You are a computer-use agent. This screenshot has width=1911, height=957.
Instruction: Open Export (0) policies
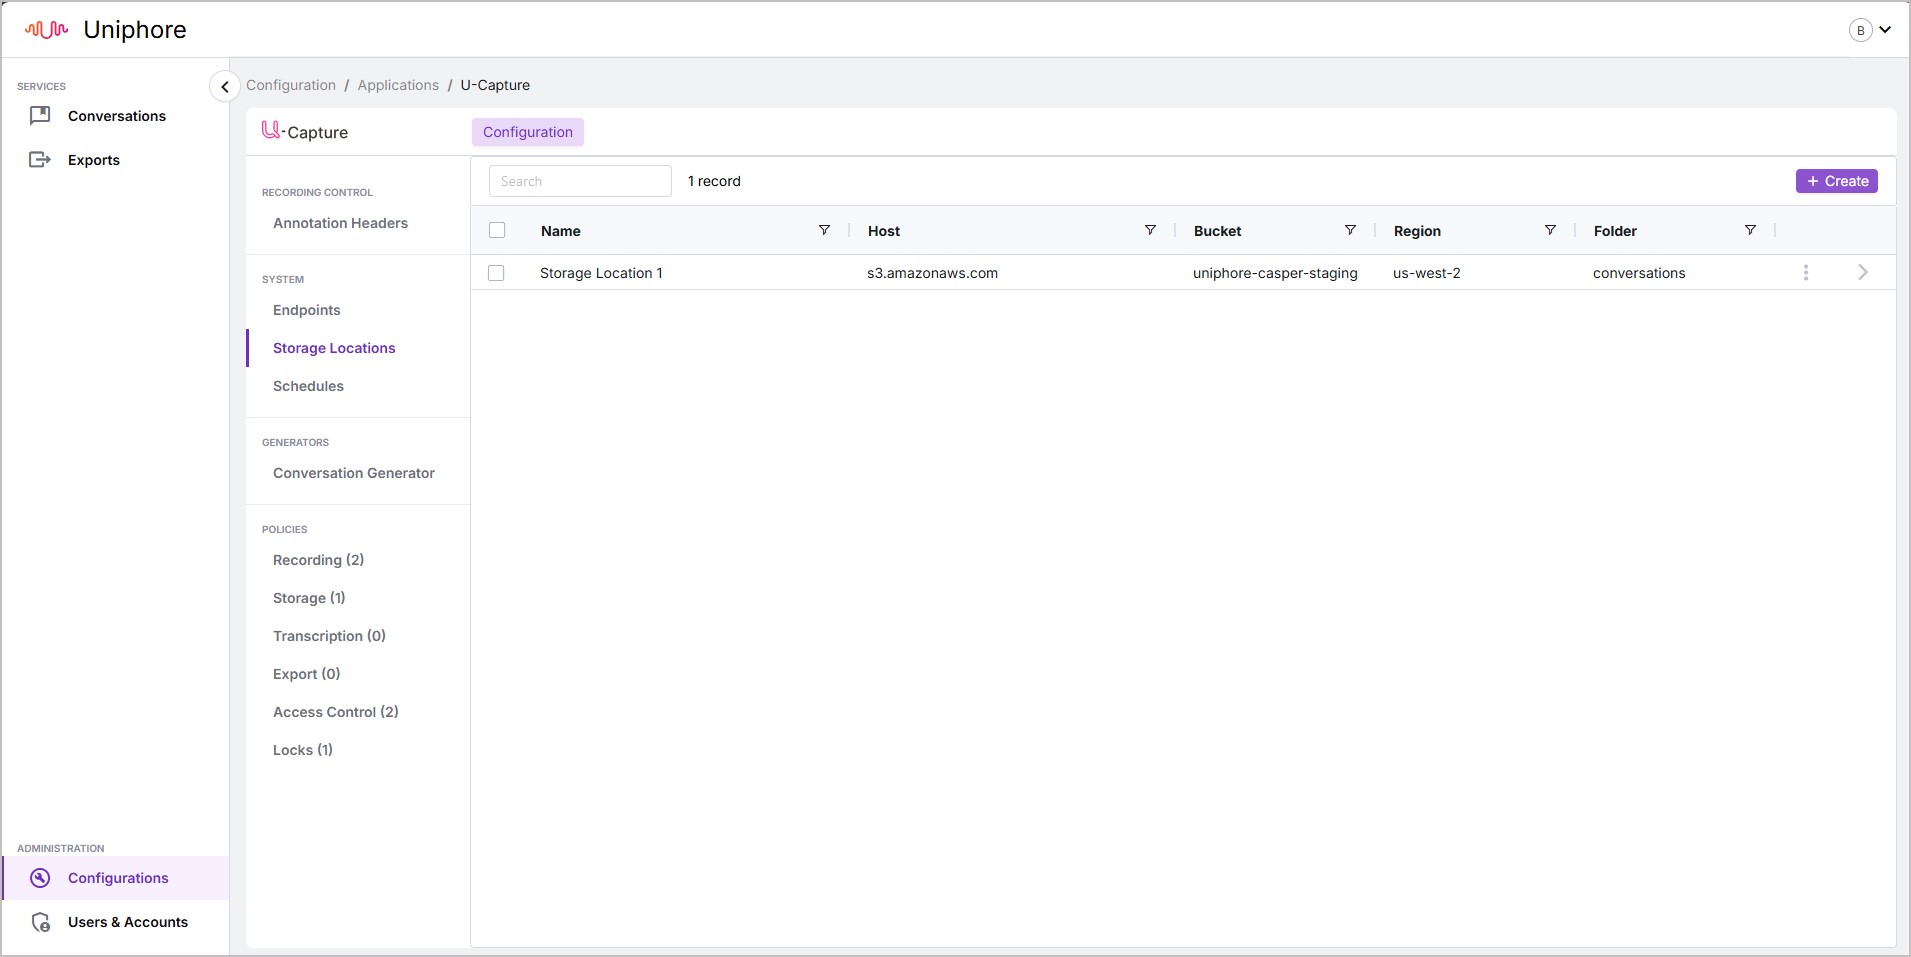pos(307,674)
